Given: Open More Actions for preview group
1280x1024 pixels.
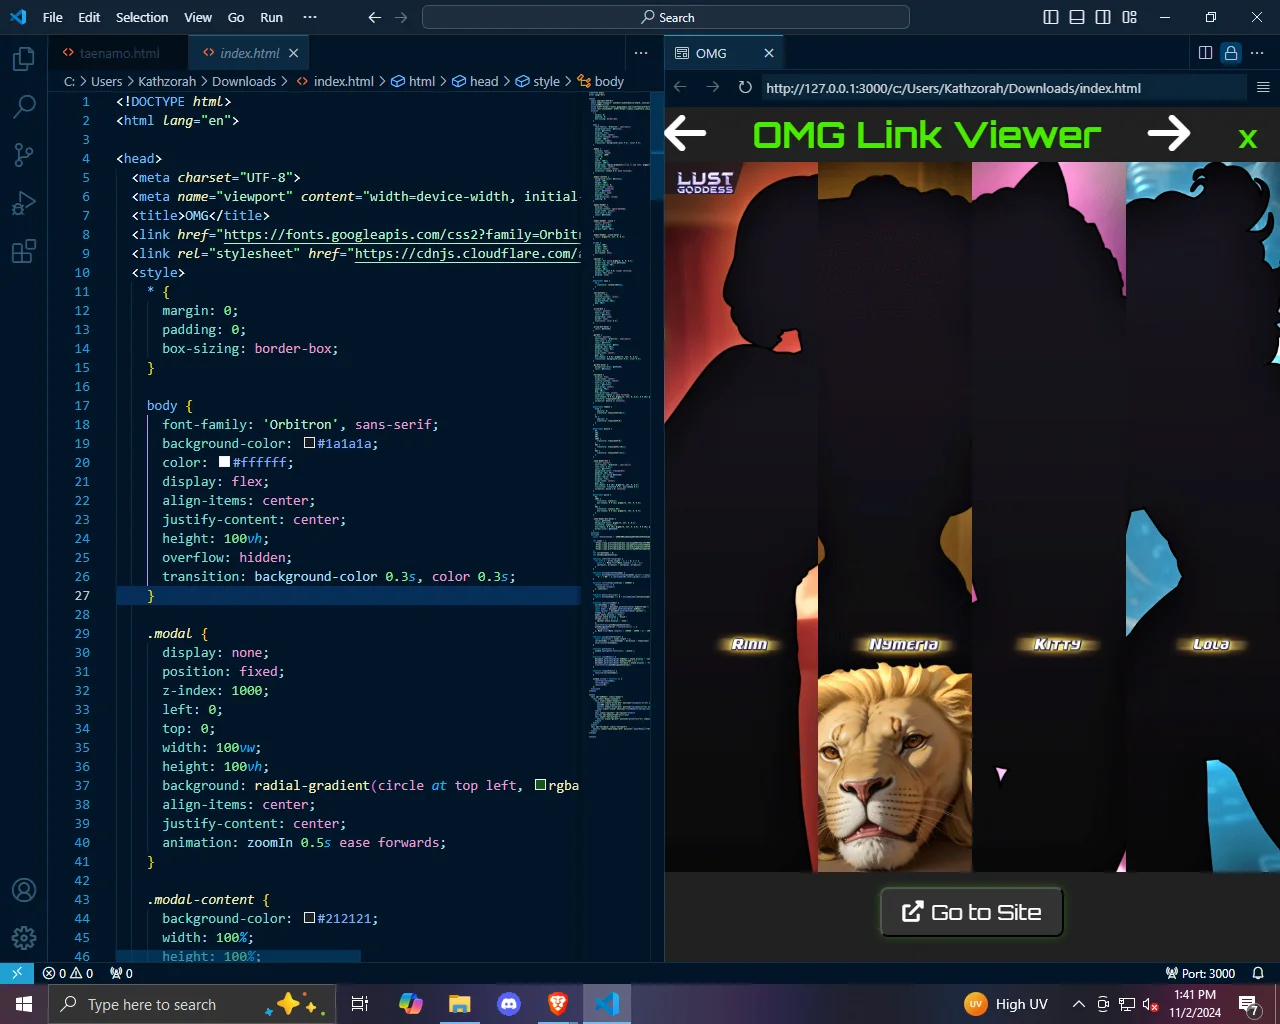Looking at the screenshot, I should (x=1258, y=53).
